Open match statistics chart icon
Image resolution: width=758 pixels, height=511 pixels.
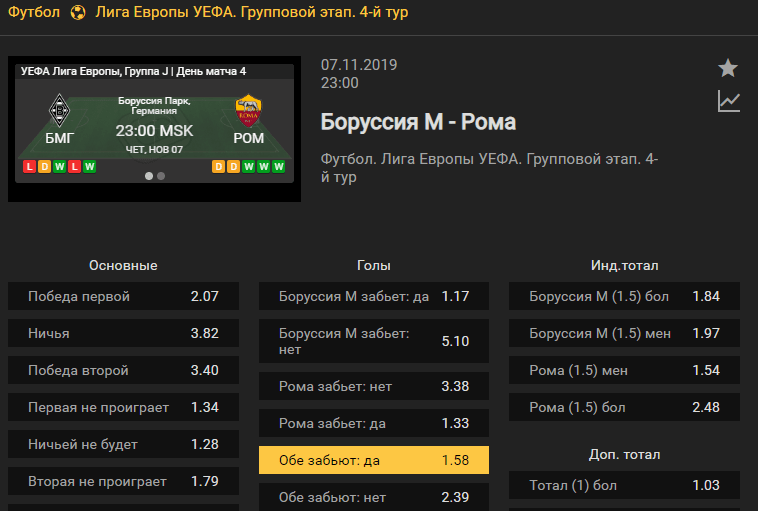[729, 101]
